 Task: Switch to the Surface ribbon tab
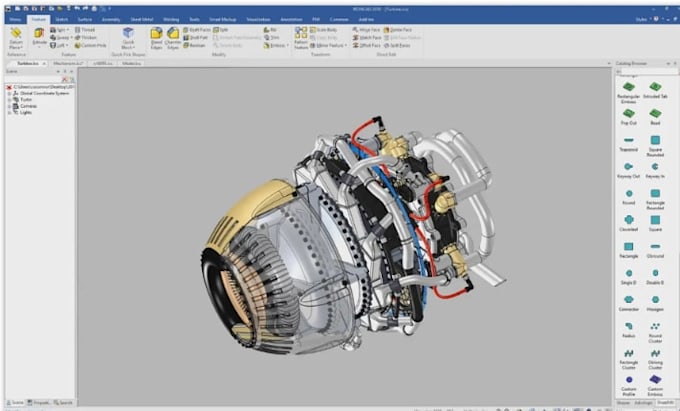85,20
